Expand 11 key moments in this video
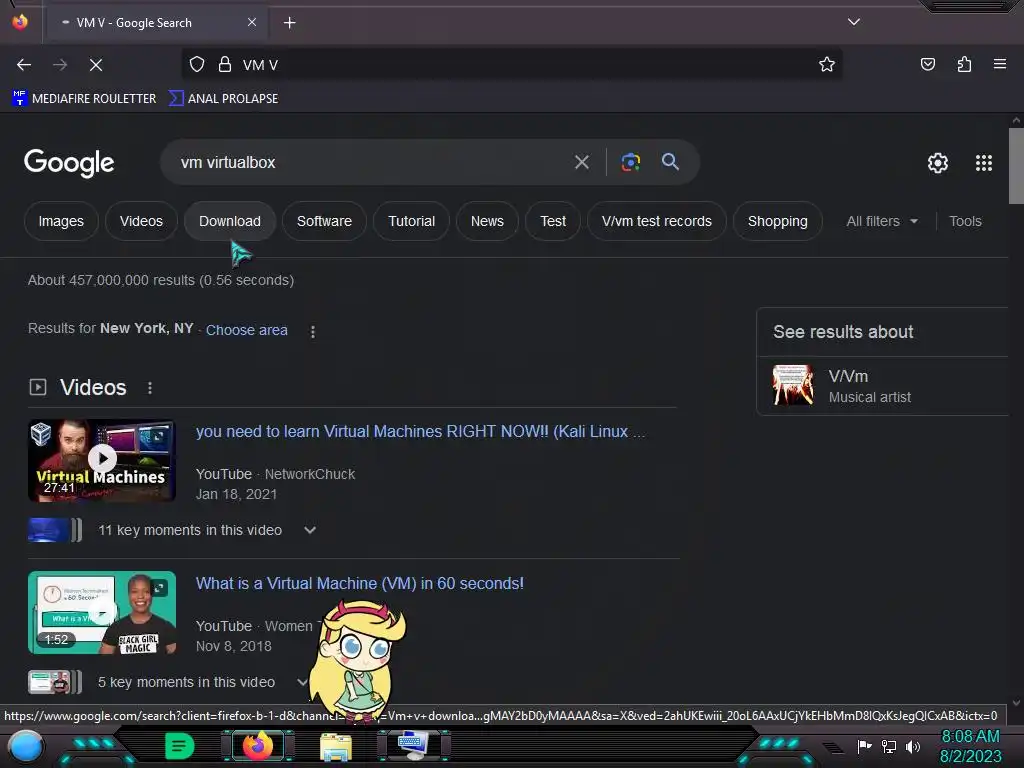Viewport: 1024px width, 768px height. (310, 530)
